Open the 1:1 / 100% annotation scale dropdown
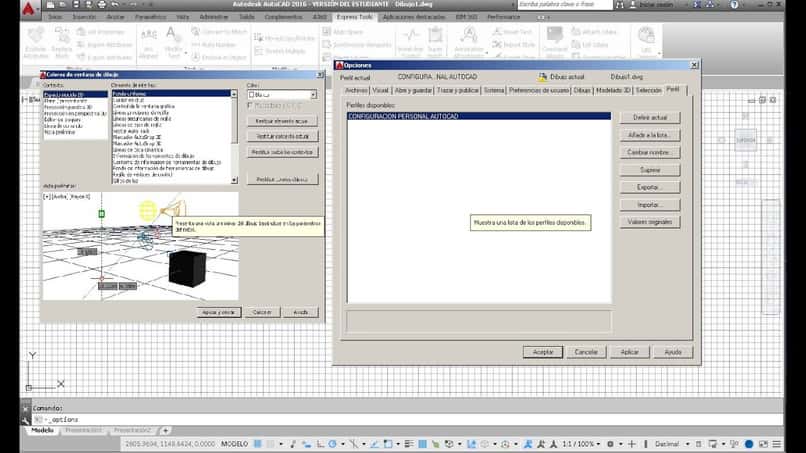 (581, 444)
